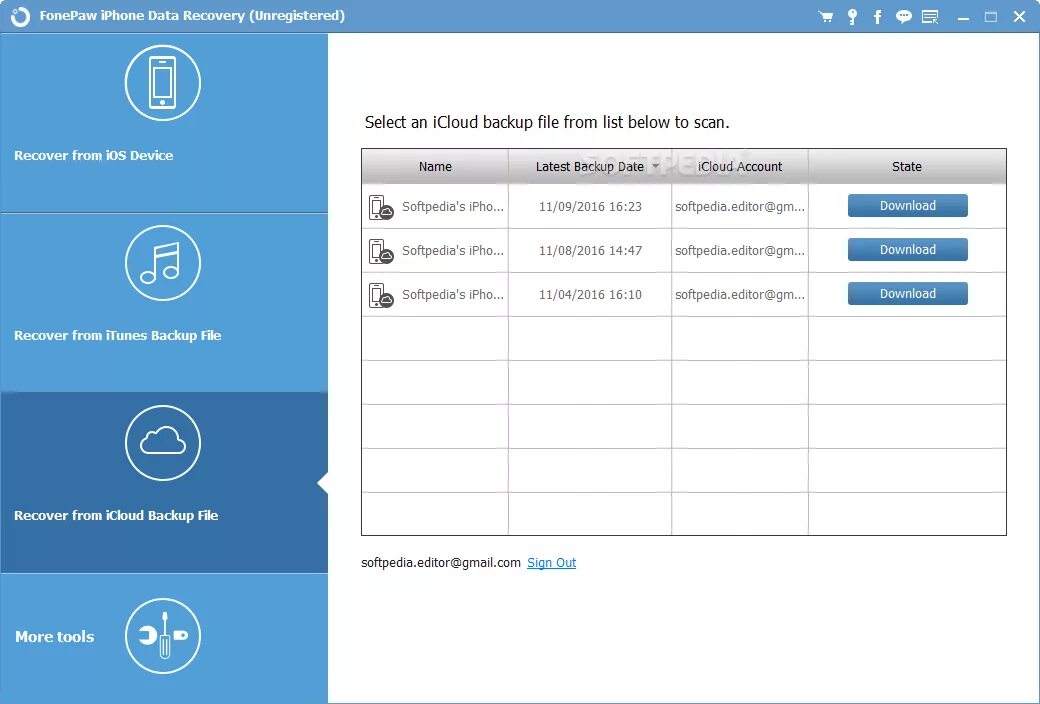Click softpedia.editor@gmail.com text below table

coord(440,563)
